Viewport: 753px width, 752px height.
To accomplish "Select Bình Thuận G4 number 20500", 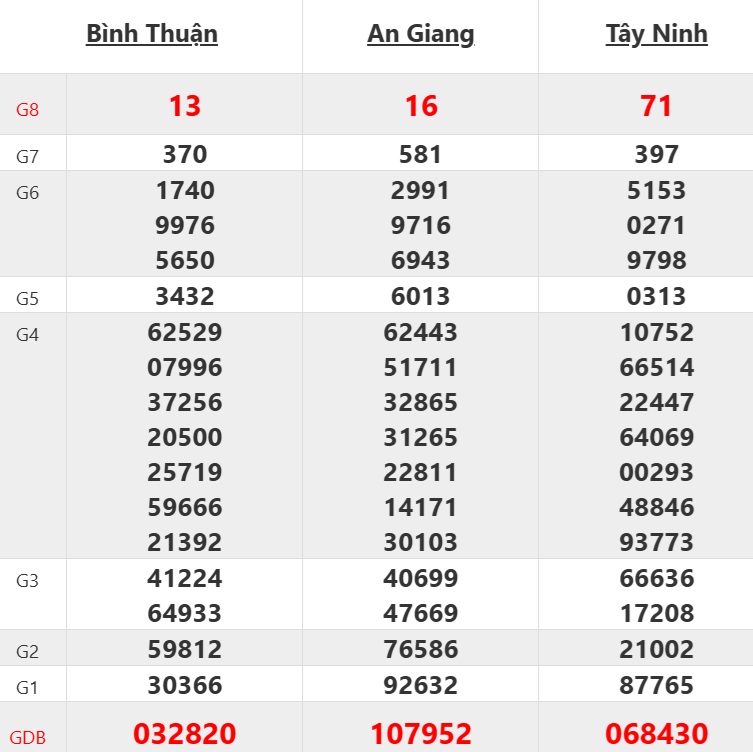I will 185,438.
